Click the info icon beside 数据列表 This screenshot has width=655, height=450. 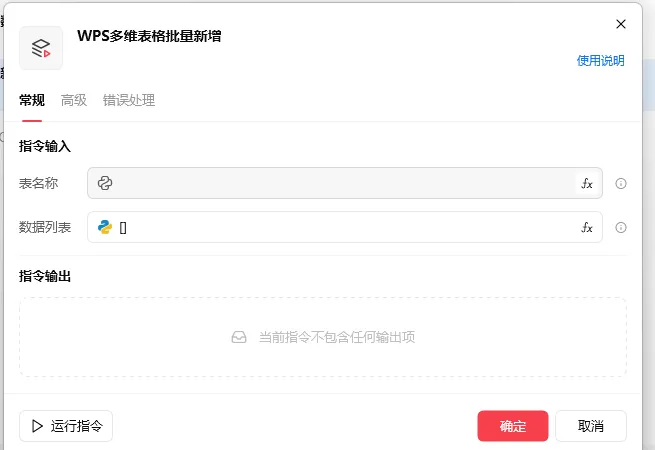click(621, 228)
